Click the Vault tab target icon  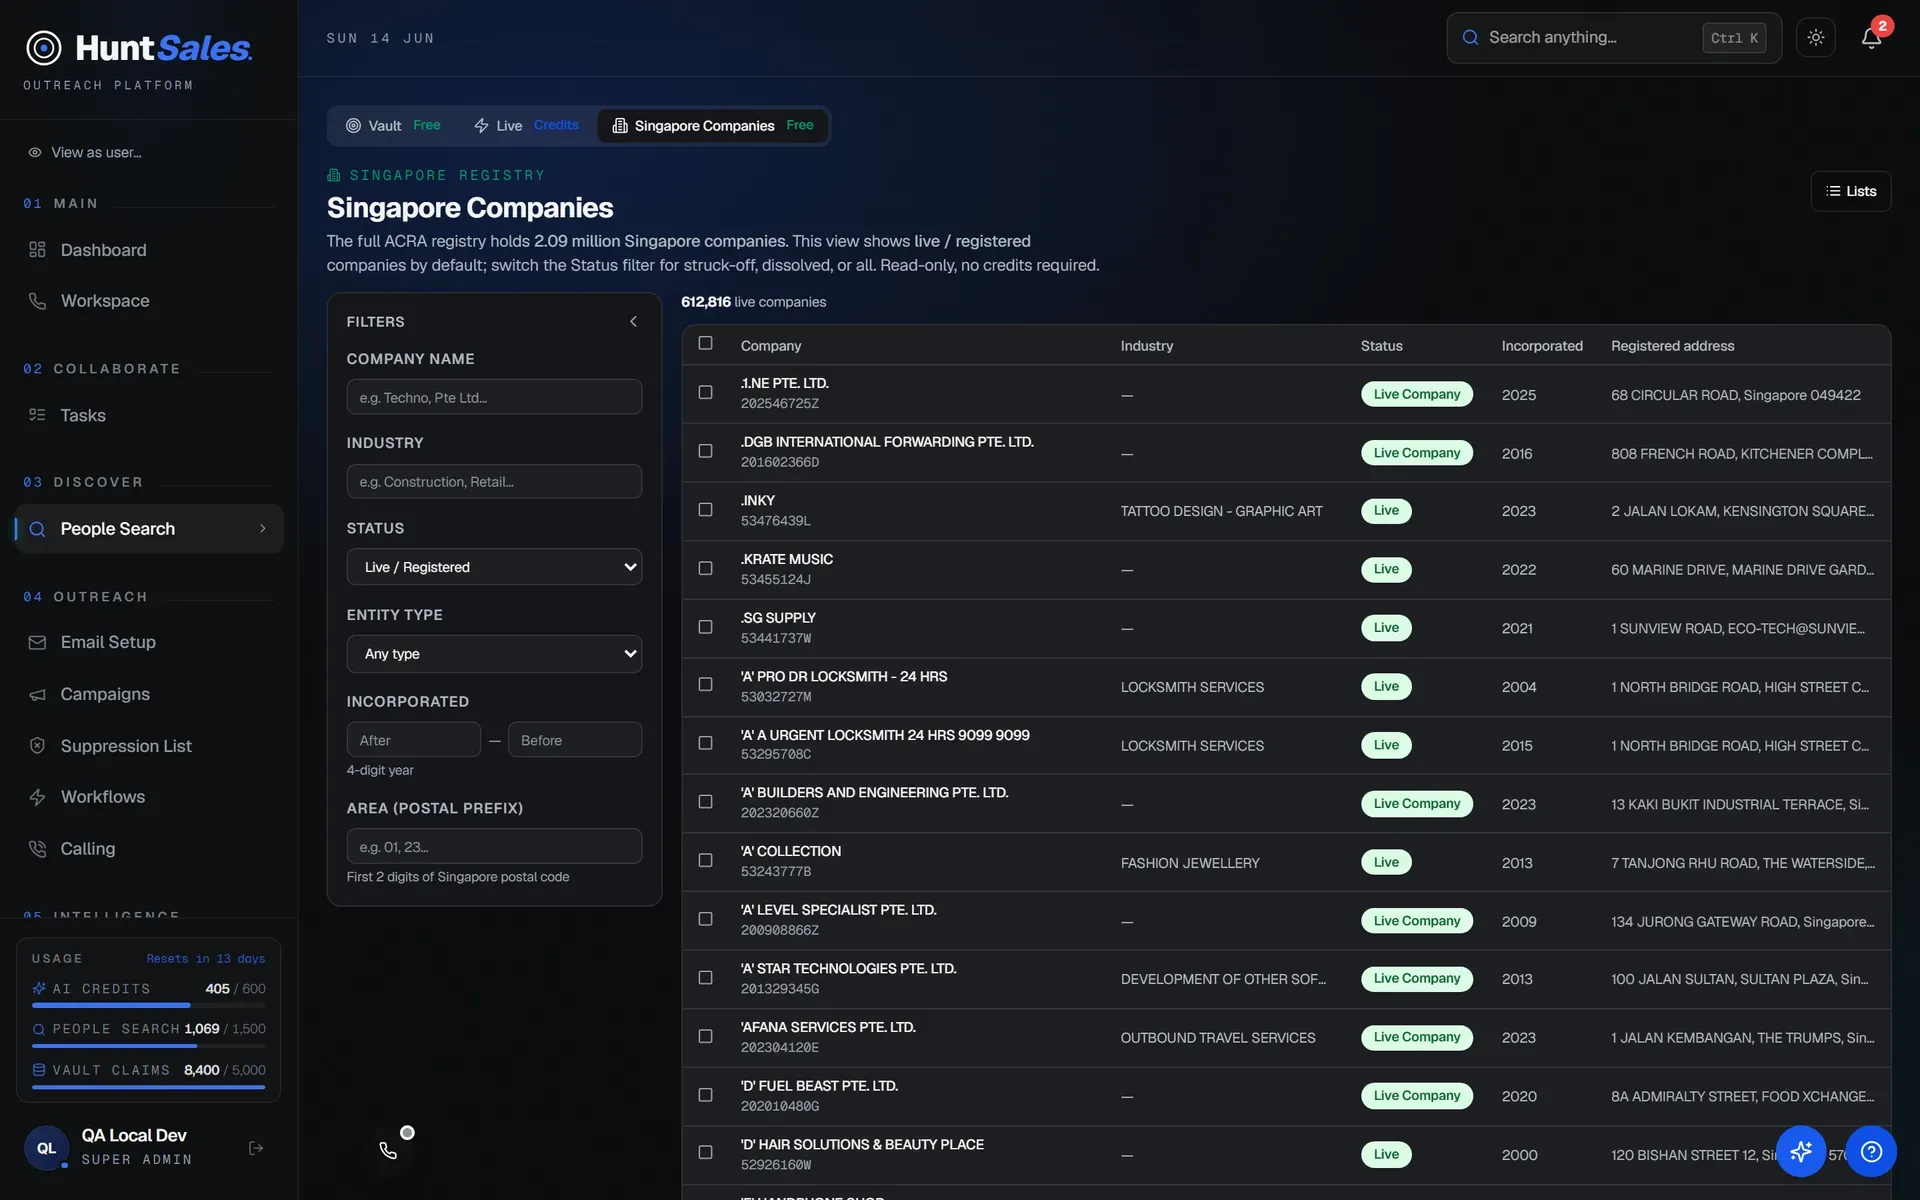[353, 126]
